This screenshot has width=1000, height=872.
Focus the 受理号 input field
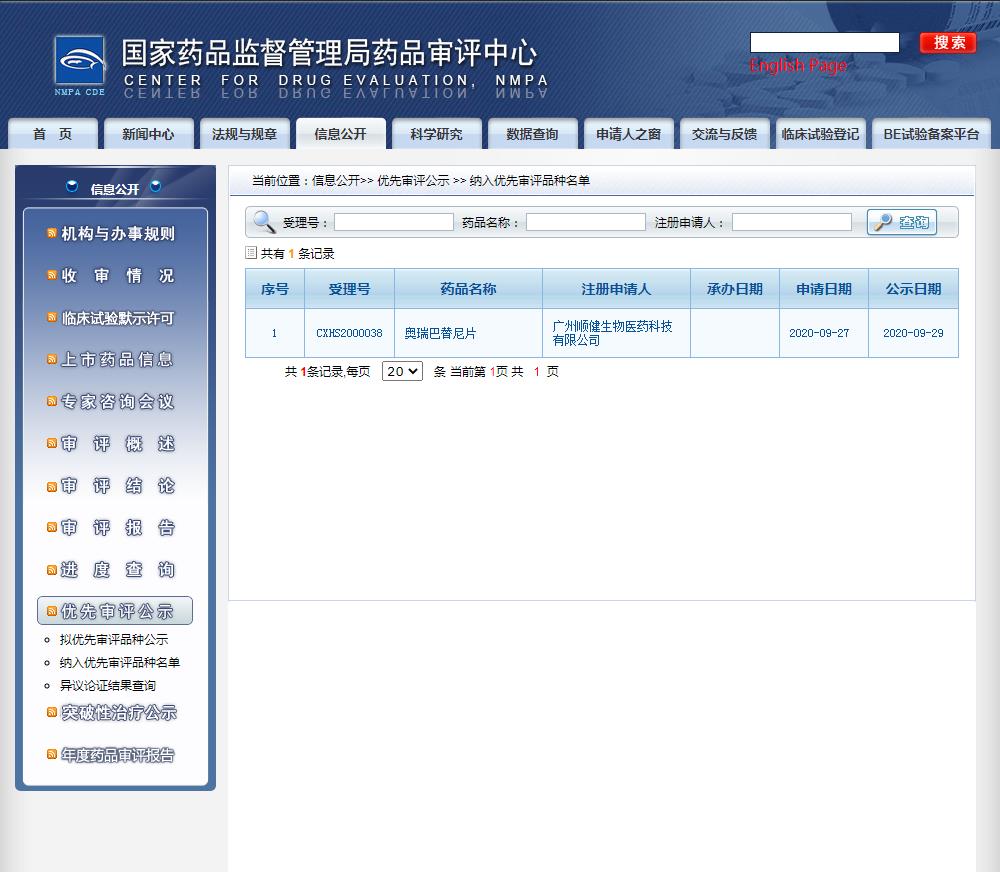pos(393,222)
